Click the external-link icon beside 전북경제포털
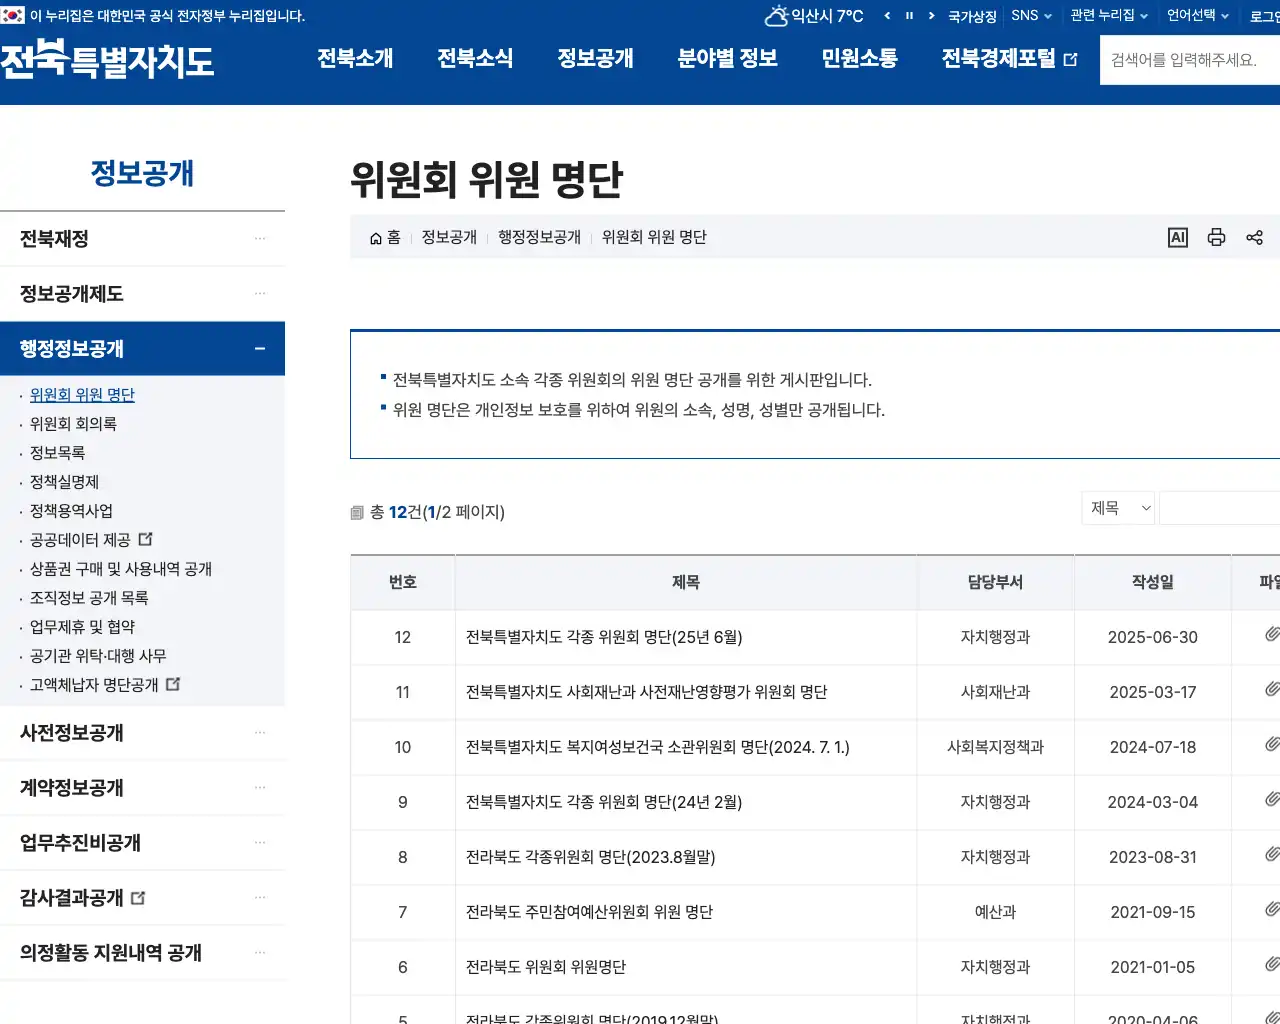This screenshot has height=1024, width=1280. point(1074,59)
